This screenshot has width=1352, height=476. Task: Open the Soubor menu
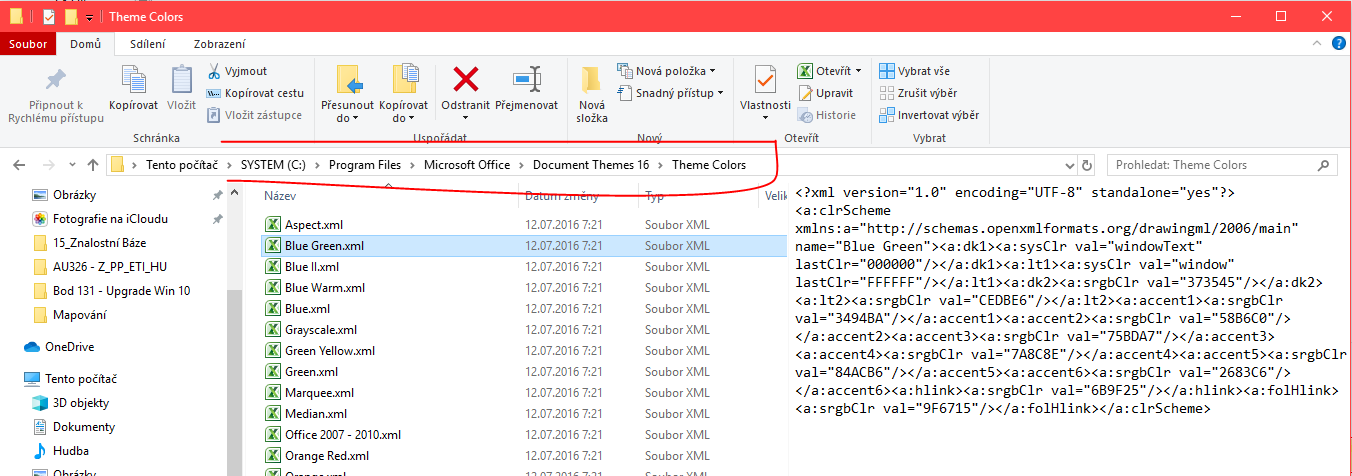[28, 44]
